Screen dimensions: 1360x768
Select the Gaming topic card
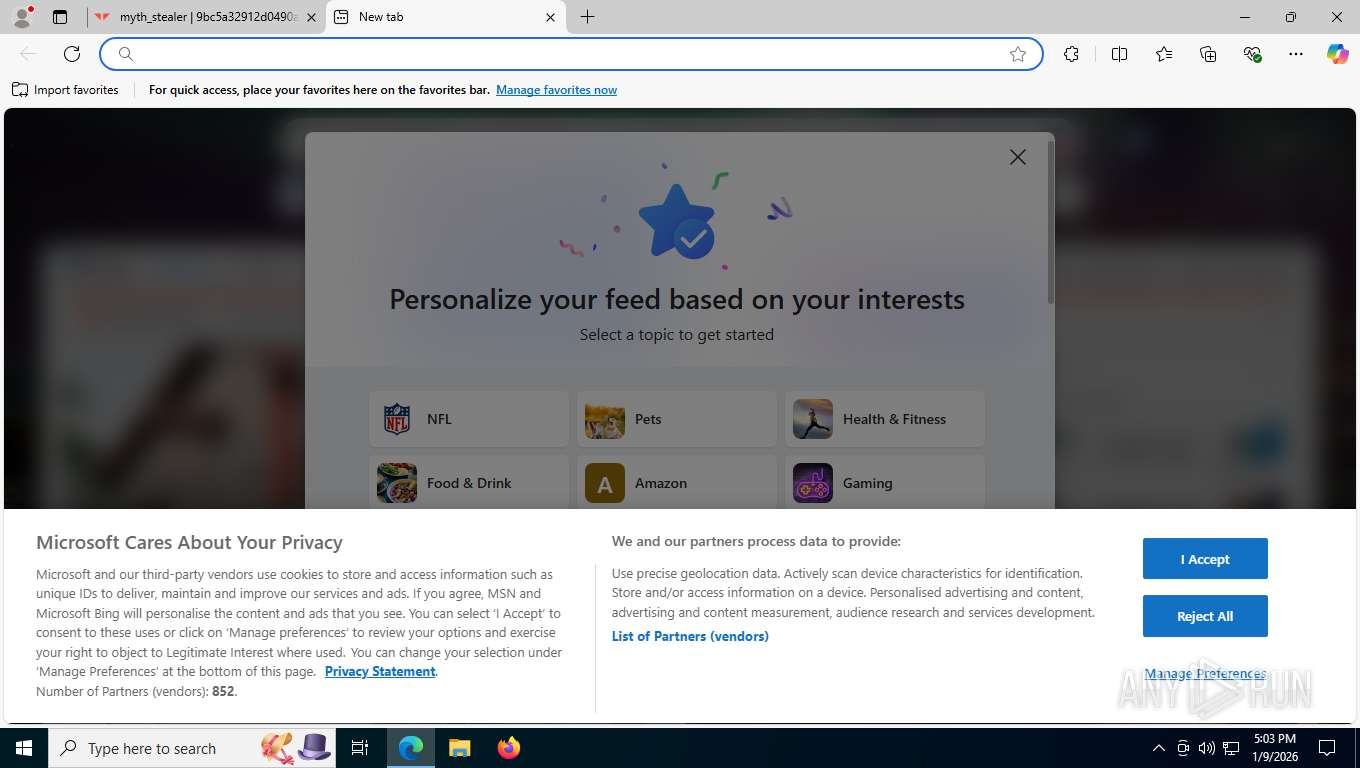pos(885,483)
